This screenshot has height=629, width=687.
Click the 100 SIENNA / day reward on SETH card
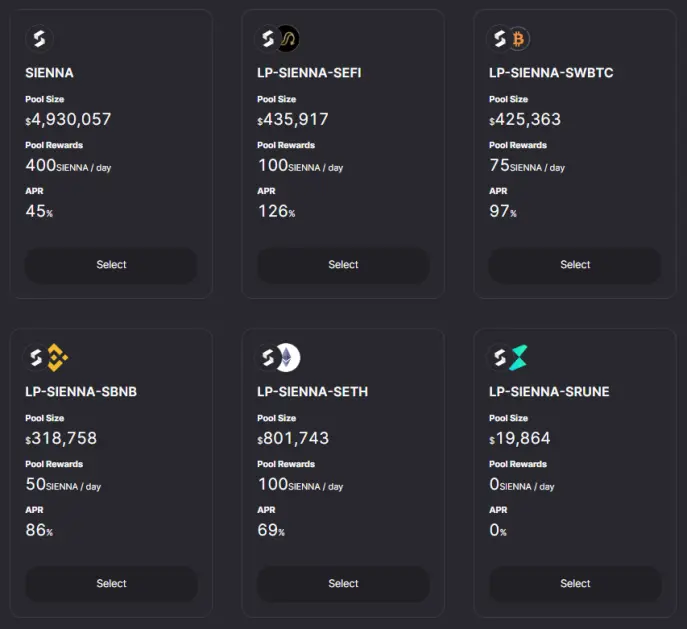[x=300, y=484]
